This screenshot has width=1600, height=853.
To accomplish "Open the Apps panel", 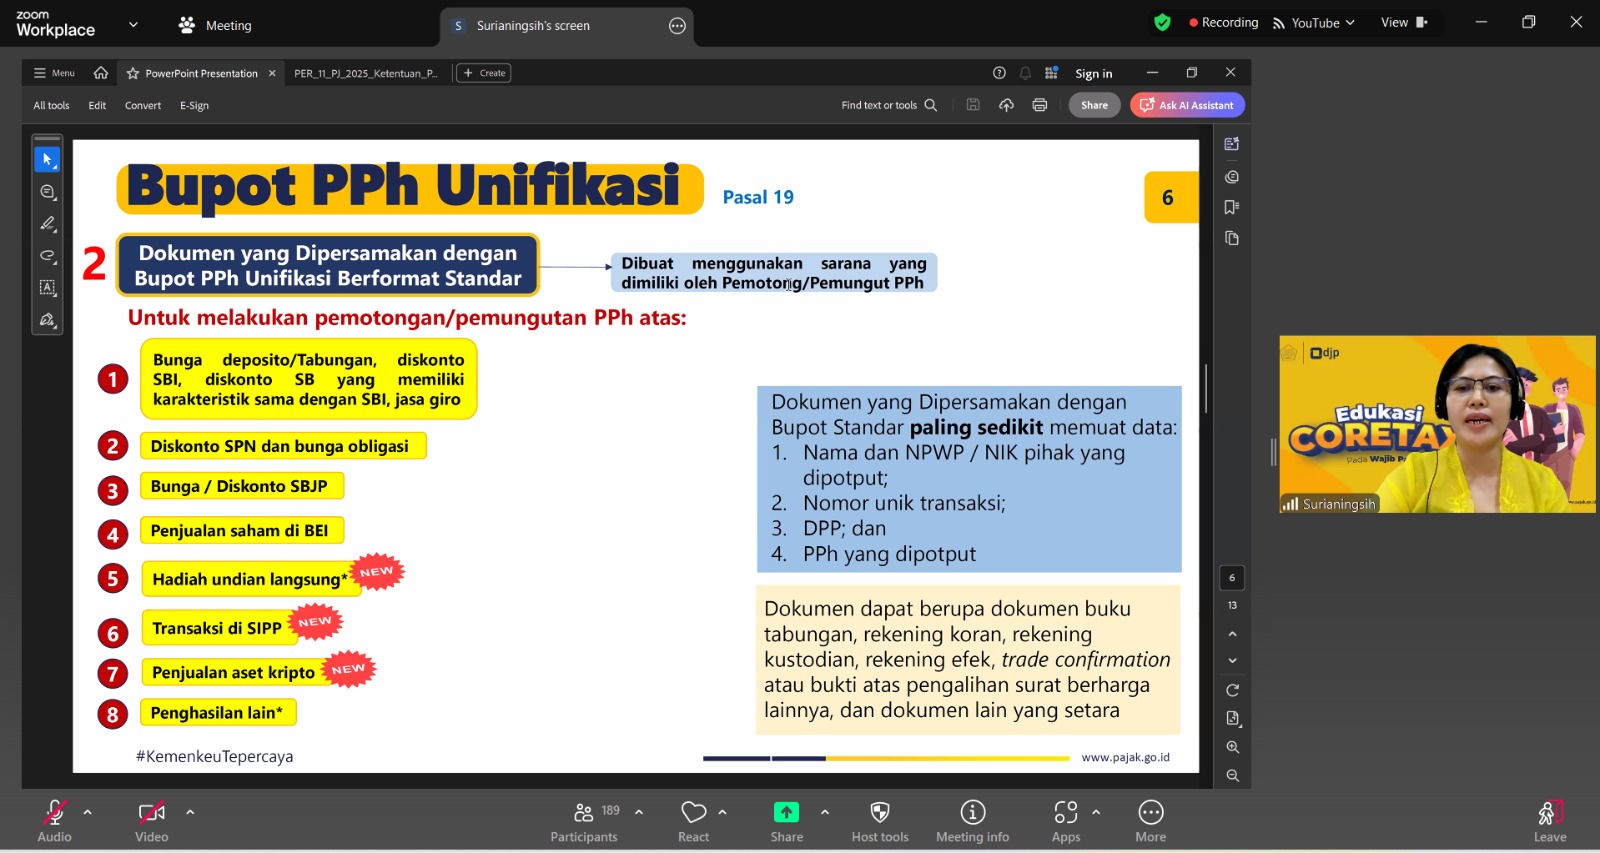I will [x=1066, y=813].
